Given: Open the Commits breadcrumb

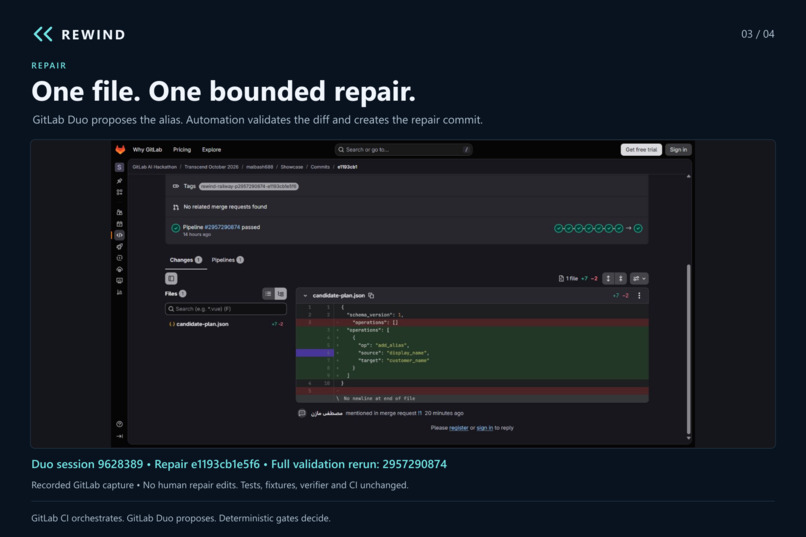Looking at the screenshot, I should 320,167.
